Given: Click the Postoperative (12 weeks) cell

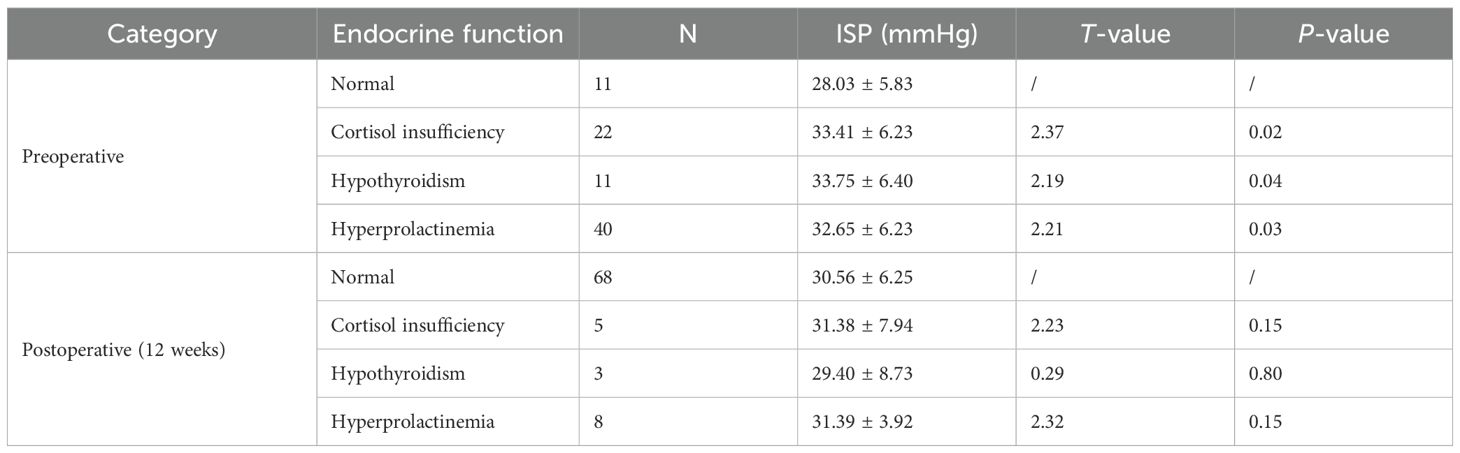Looking at the screenshot, I should point(122,351).
